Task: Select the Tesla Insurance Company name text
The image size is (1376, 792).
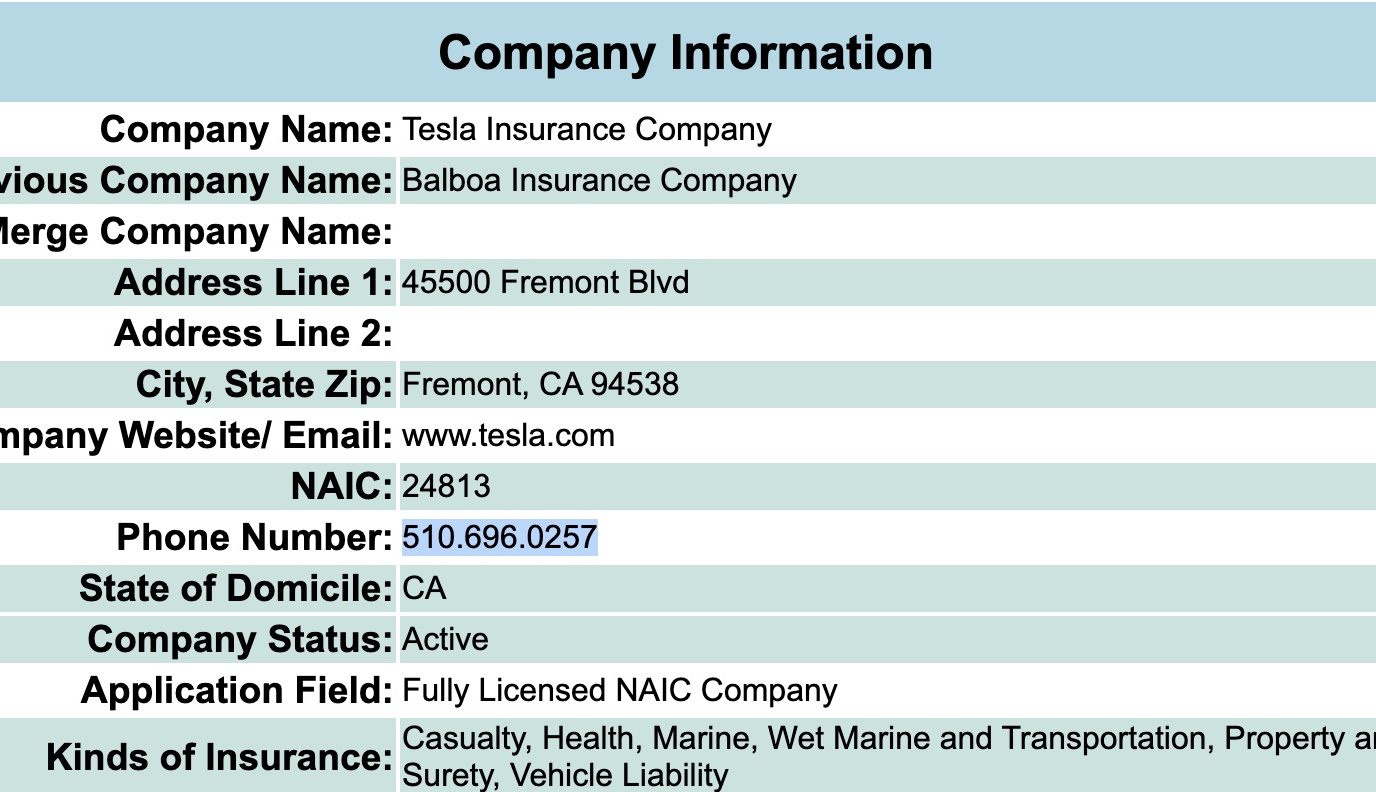Action: point(587,130)
